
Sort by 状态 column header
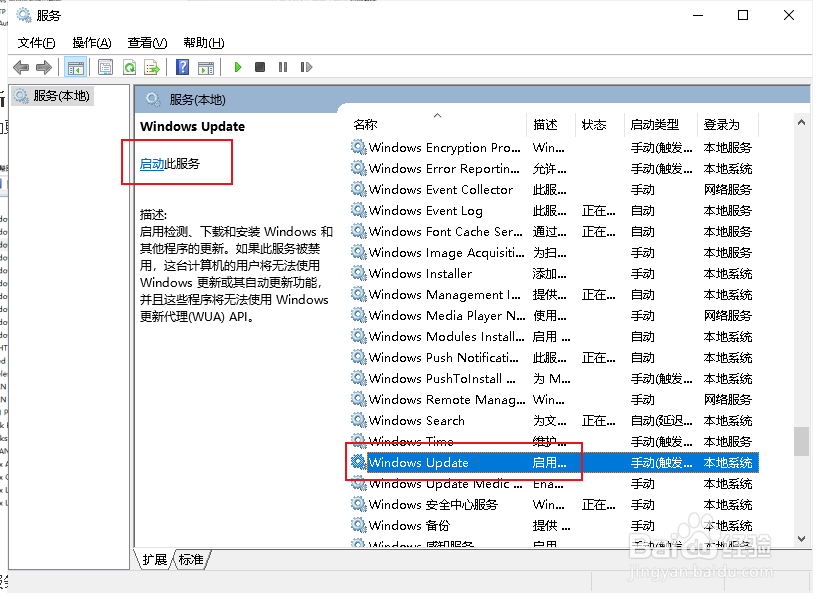(600, 124)
